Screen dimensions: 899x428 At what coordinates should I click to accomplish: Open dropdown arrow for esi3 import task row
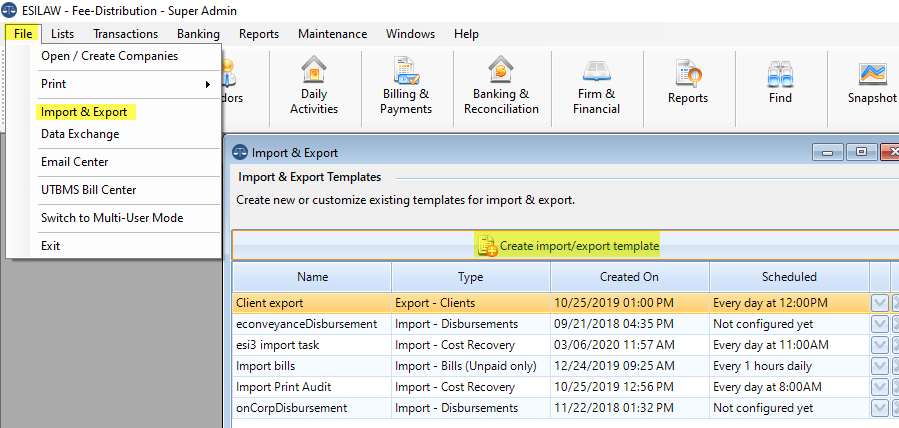880,345
